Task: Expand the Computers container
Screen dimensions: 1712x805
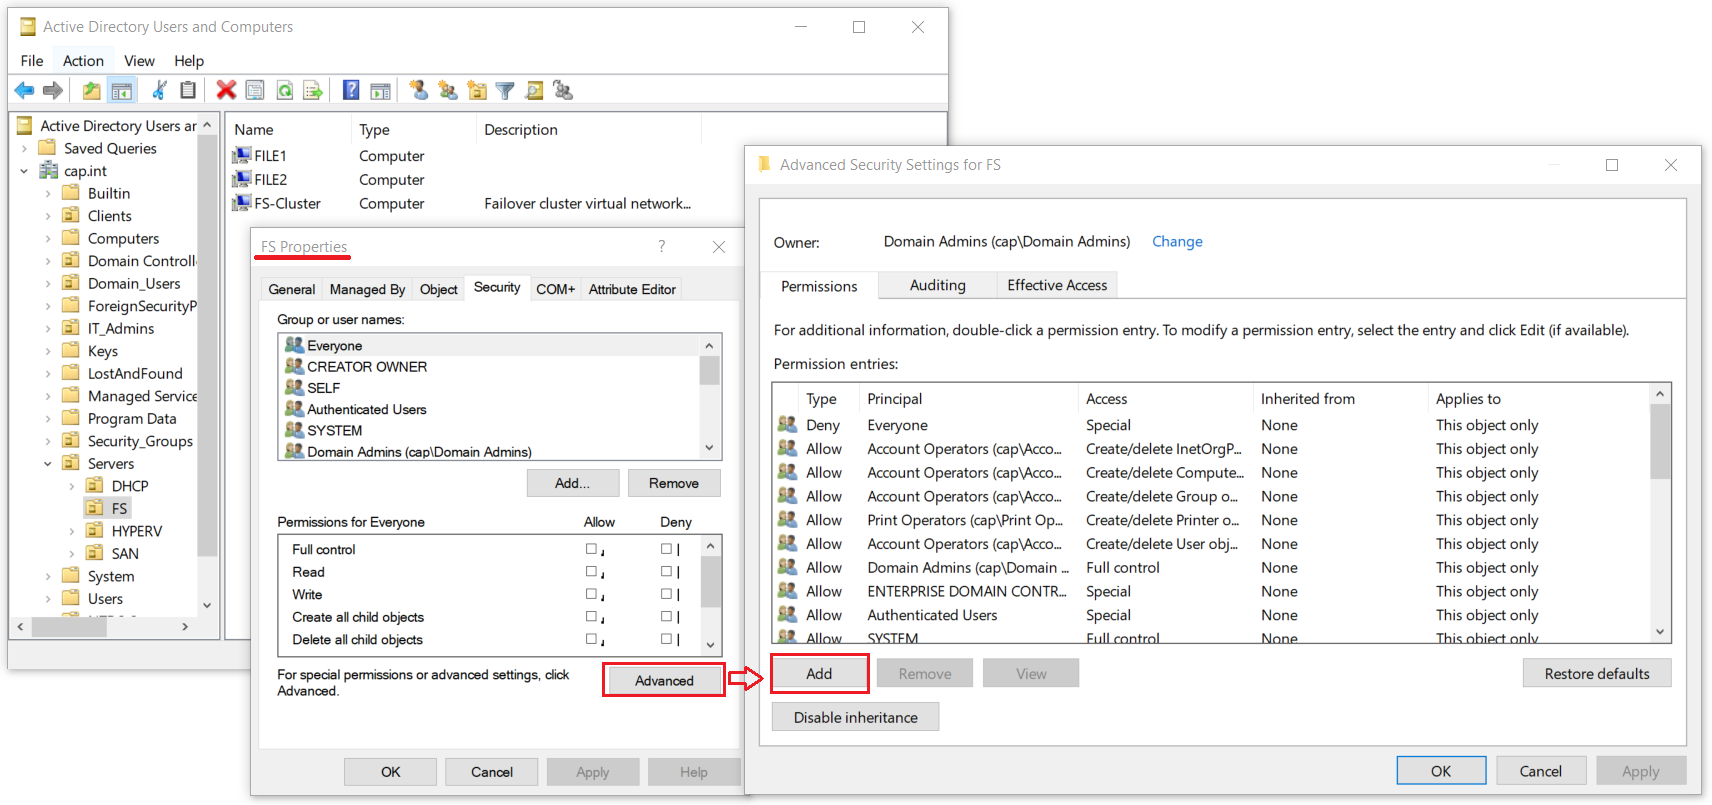Action: [48, 239]
